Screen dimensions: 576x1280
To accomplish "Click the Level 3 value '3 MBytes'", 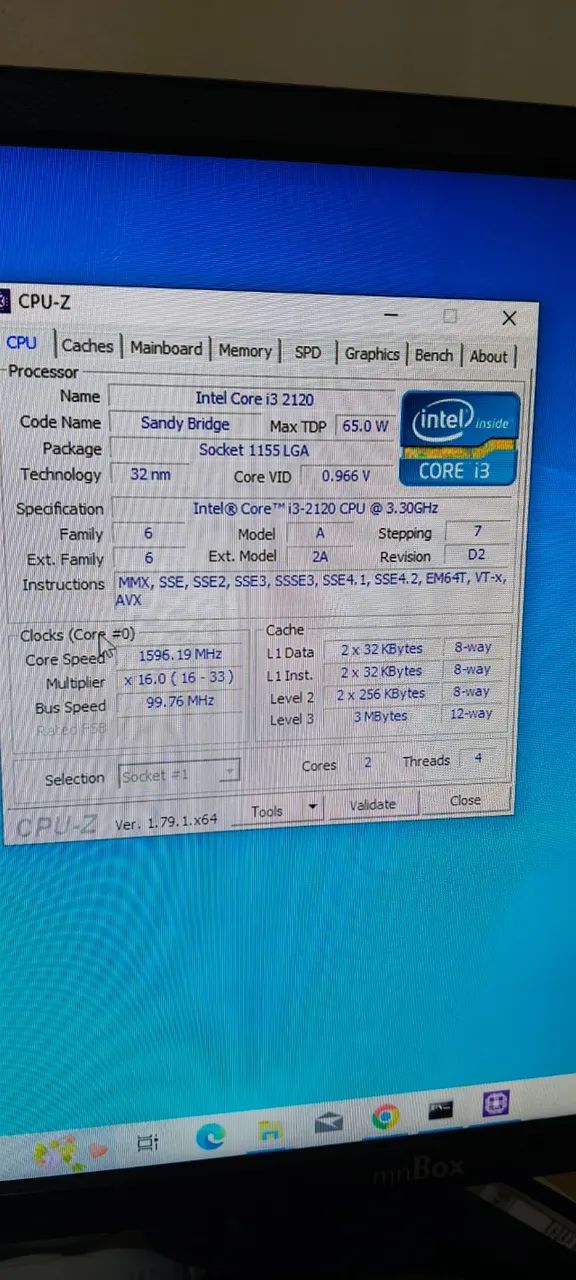I will 380,716.
